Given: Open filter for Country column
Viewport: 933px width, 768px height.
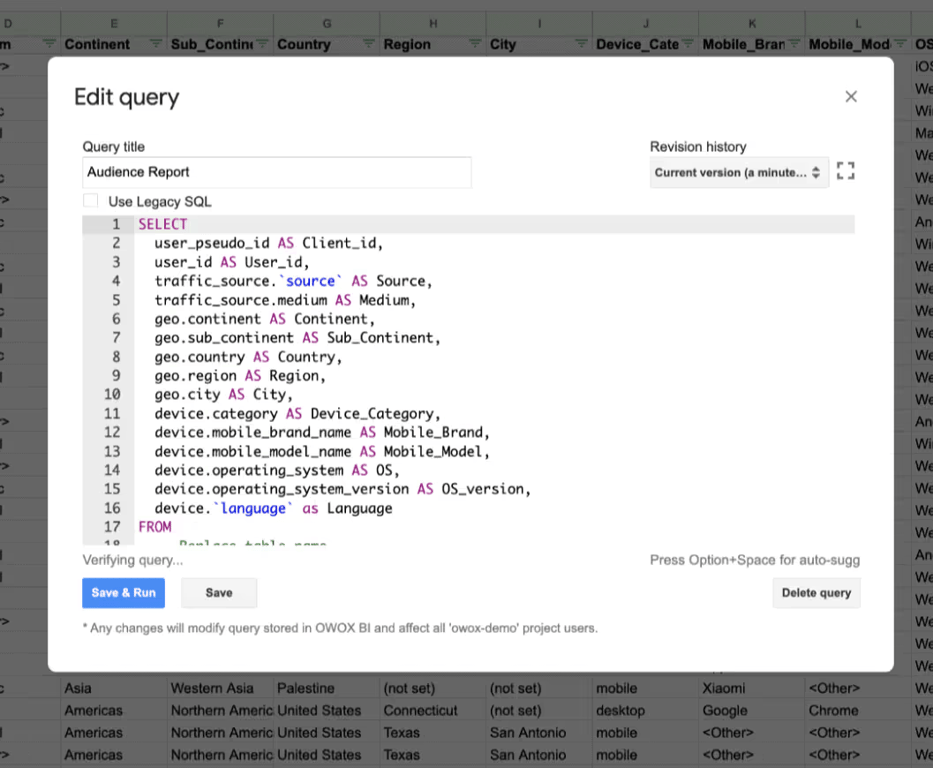Looking at the screenshot, I should (369, 44).
